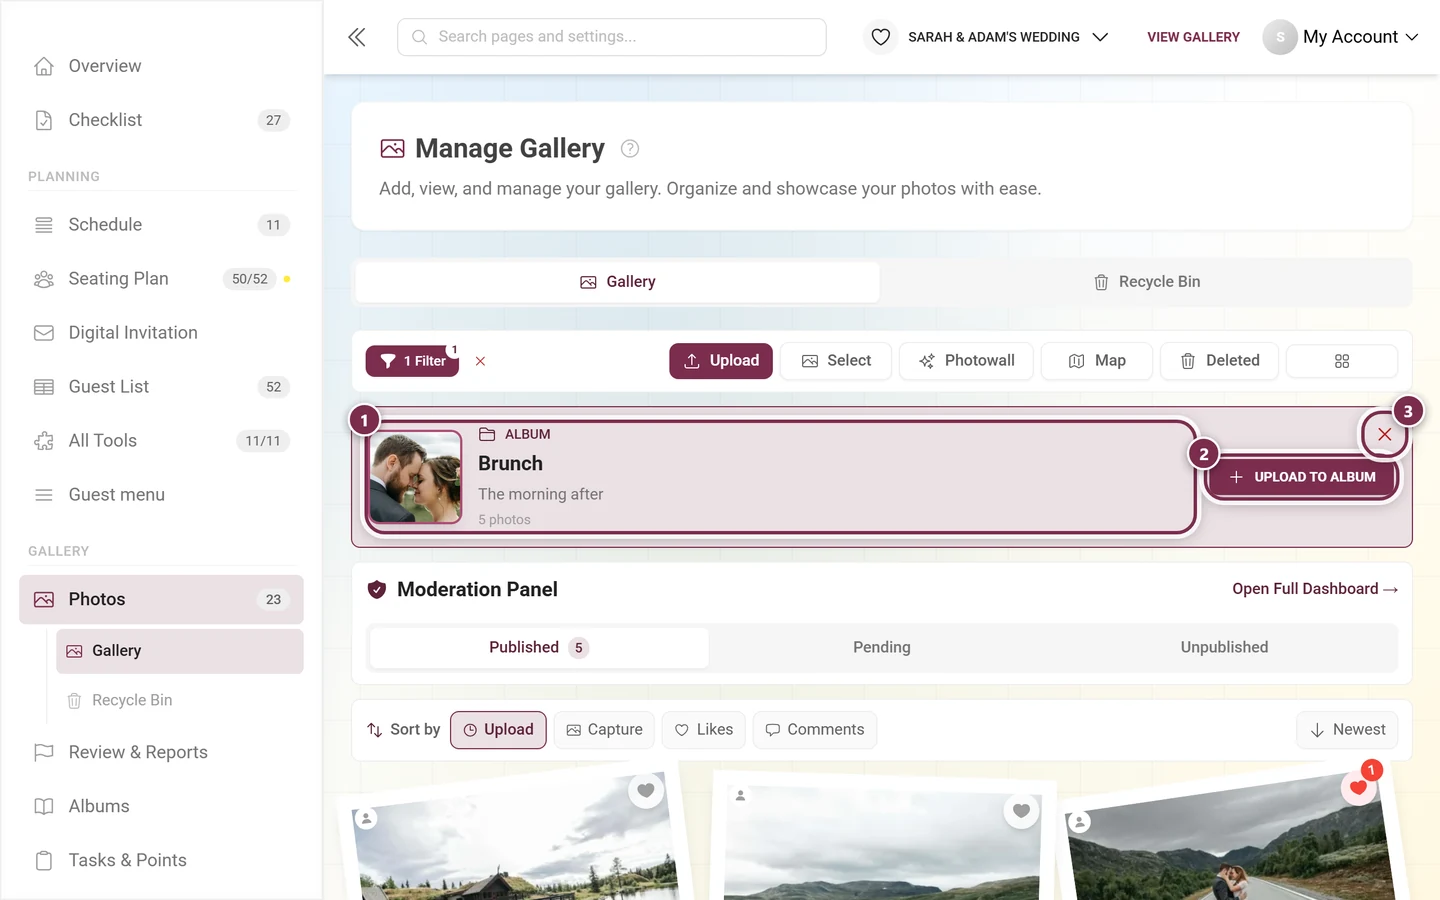
Task: Like the first photo with its heart icon
Action: tap(646, 790)
